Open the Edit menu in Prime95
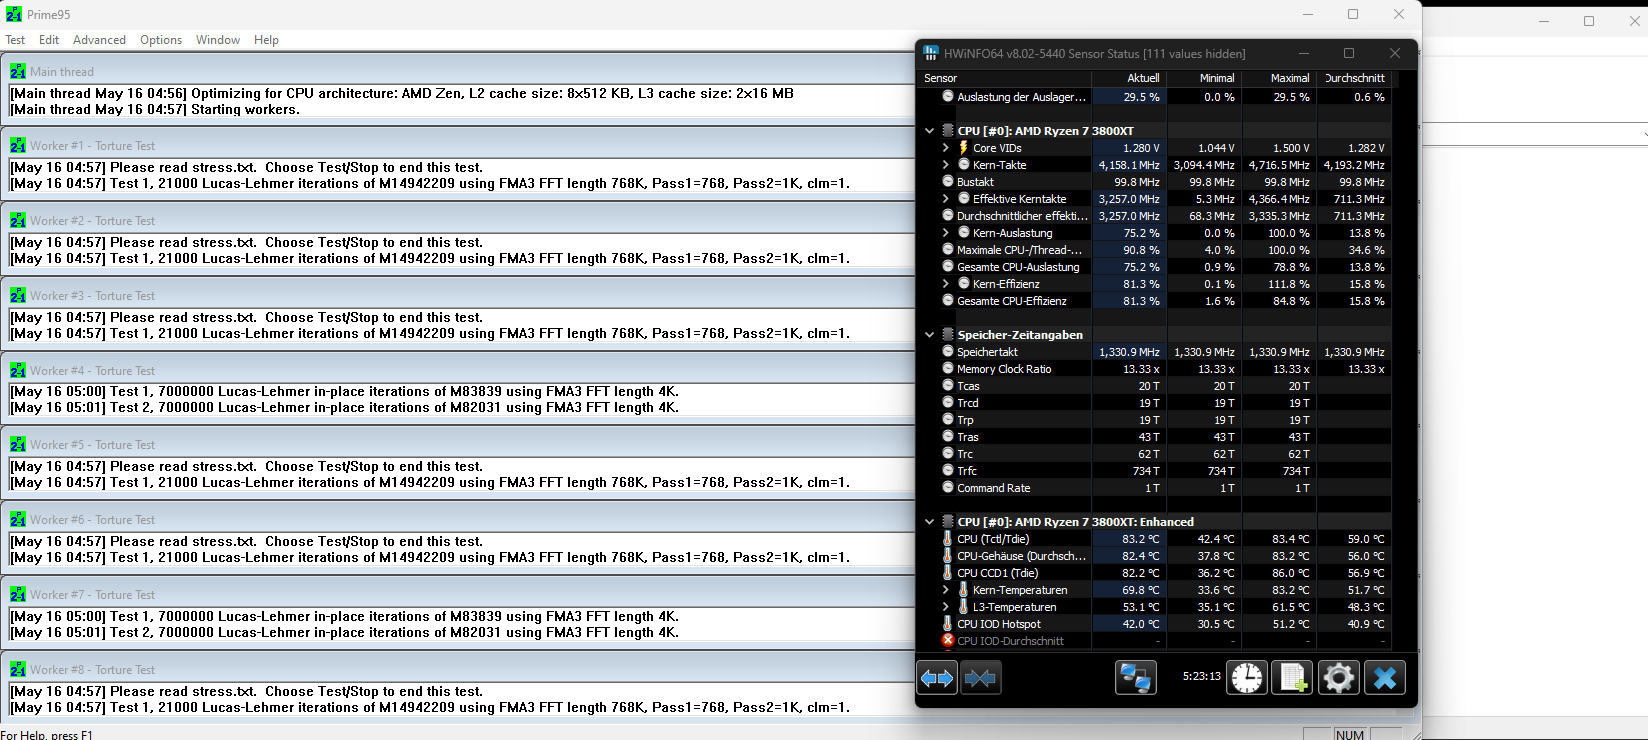Image resolution: width=1648 pixels, height=740 pixels. coord(49,40)
